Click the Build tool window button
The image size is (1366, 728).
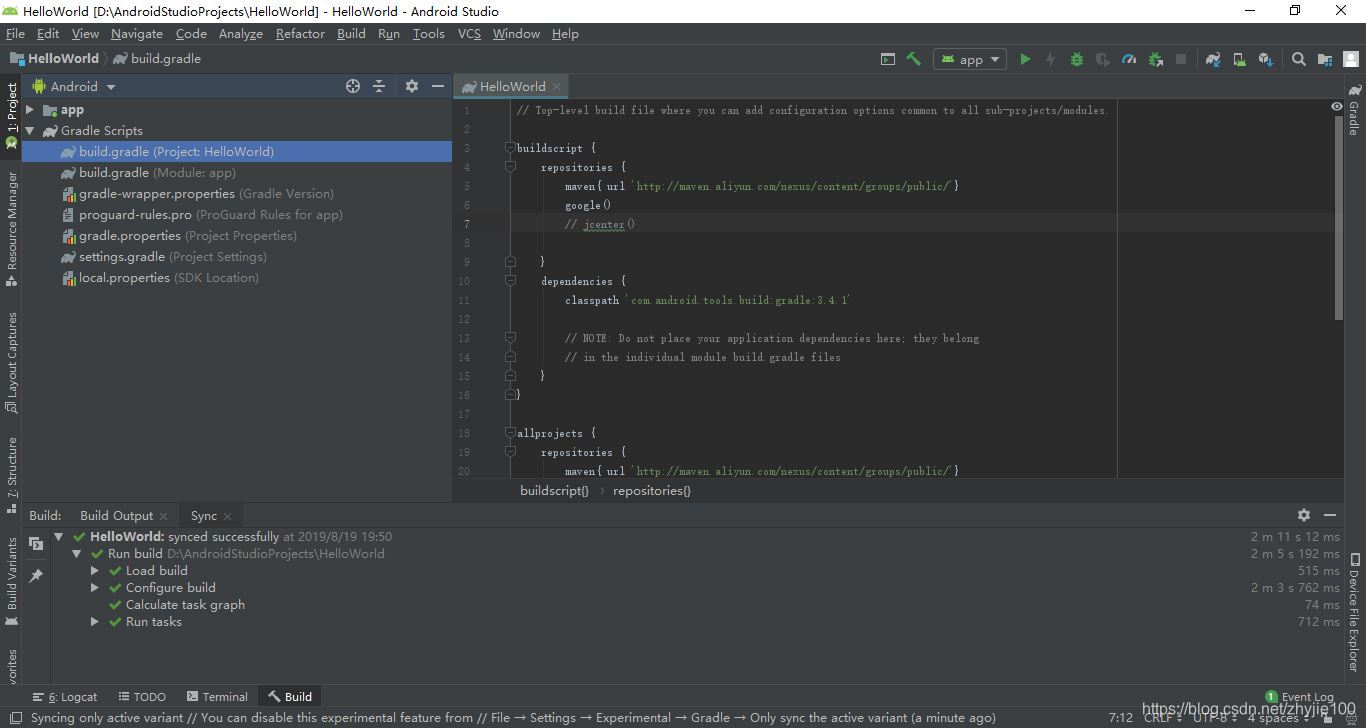point(290,697)
